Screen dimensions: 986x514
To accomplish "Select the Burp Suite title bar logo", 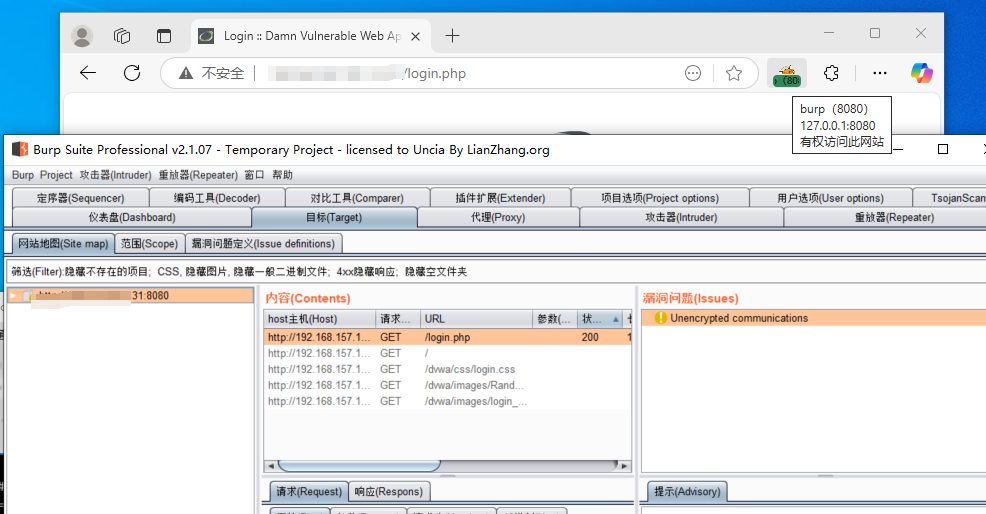I will click(x=20, y=149).
